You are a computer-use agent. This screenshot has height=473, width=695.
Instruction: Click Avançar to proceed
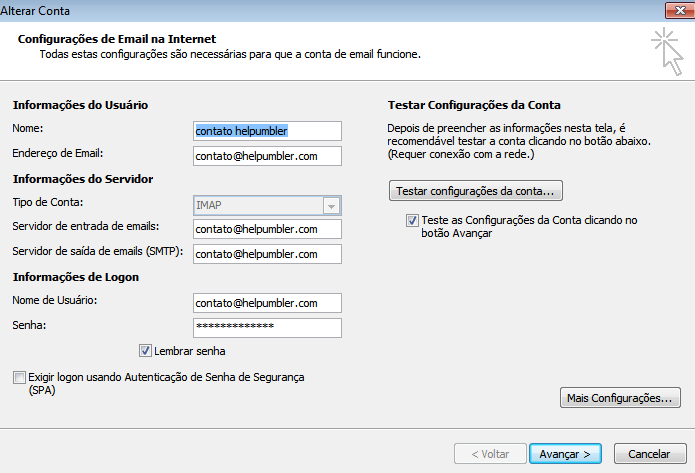pyautogui.click(x=564, y=453)
